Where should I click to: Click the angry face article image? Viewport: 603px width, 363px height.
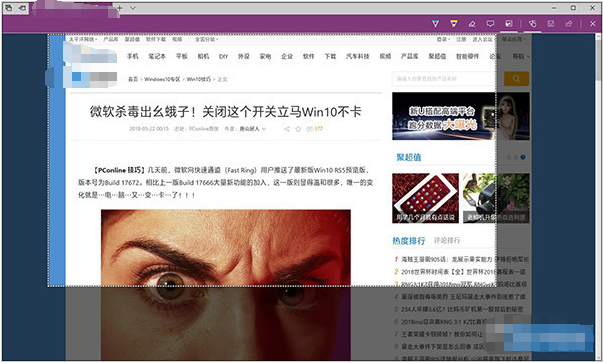tap(226, 285)
